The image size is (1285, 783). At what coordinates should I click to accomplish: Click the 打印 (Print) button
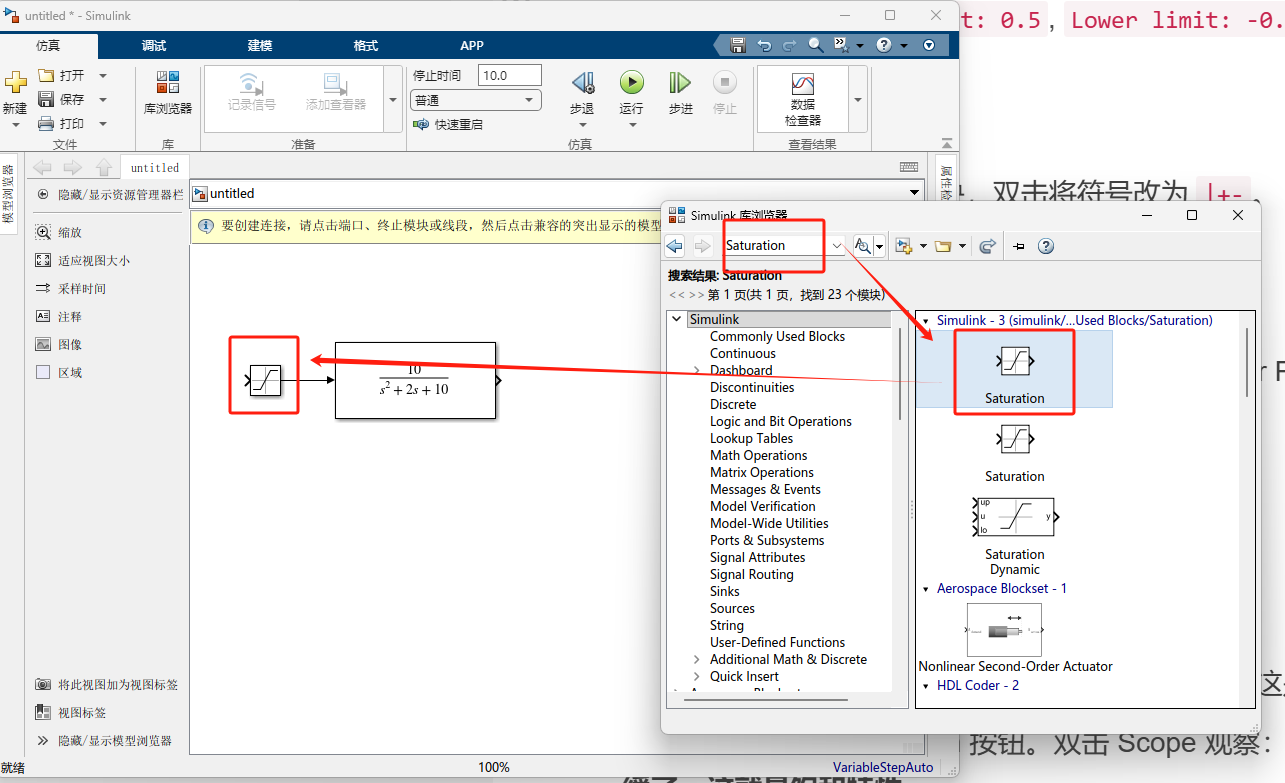click(x=61, y=123)
